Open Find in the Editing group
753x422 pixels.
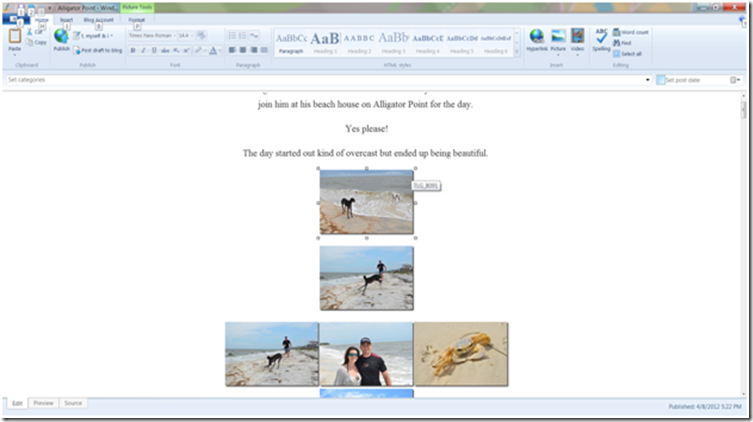click(x=622, y=43)
